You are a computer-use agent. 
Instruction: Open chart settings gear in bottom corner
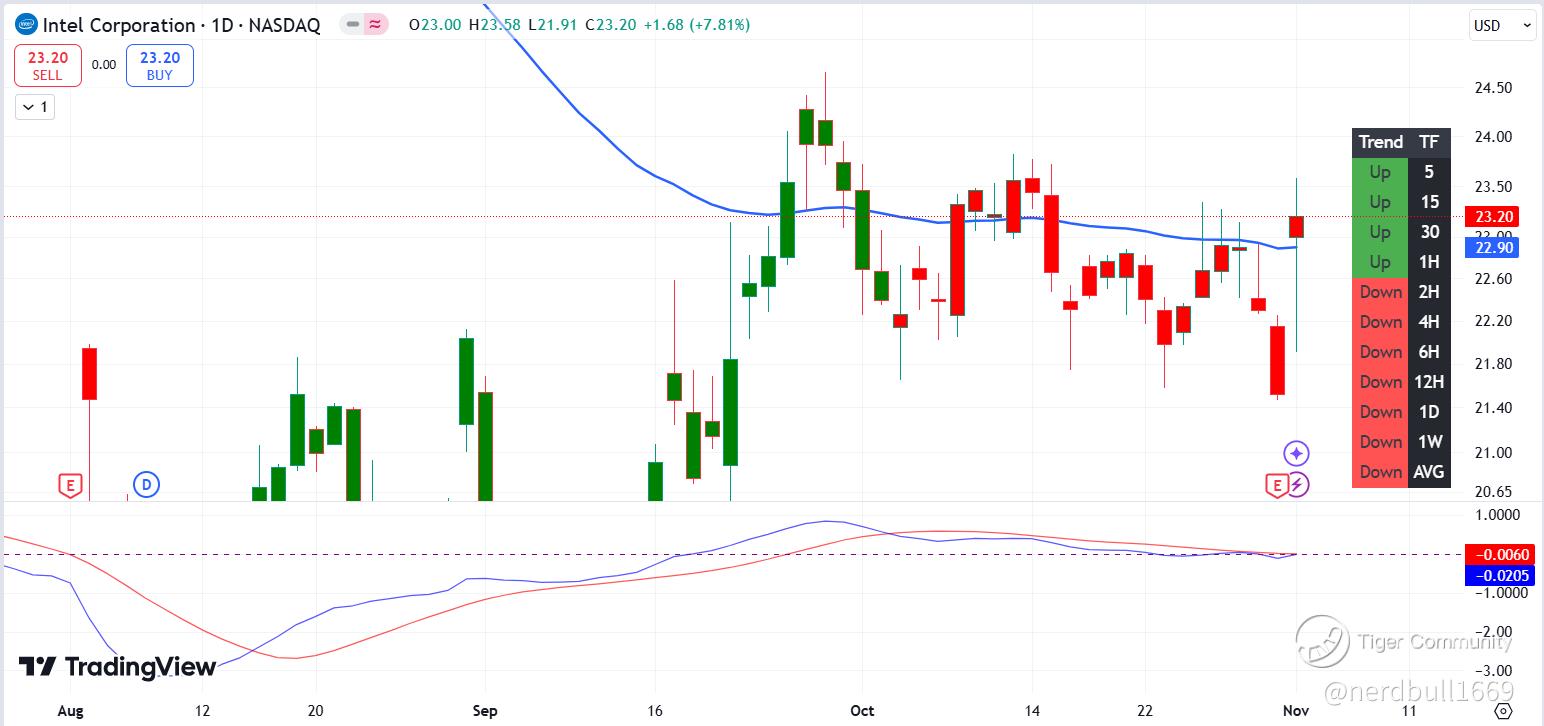tap(1503, 711)
